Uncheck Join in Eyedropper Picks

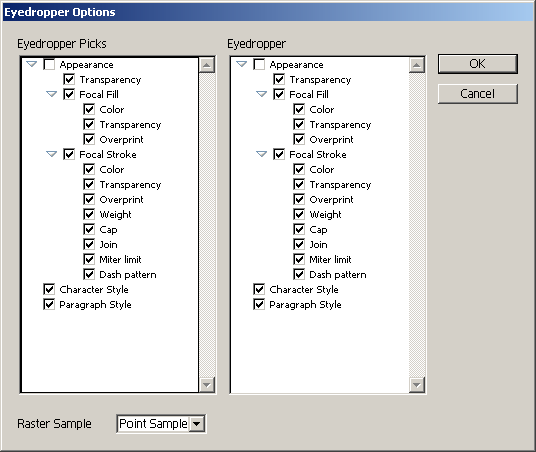pos(89,244)
